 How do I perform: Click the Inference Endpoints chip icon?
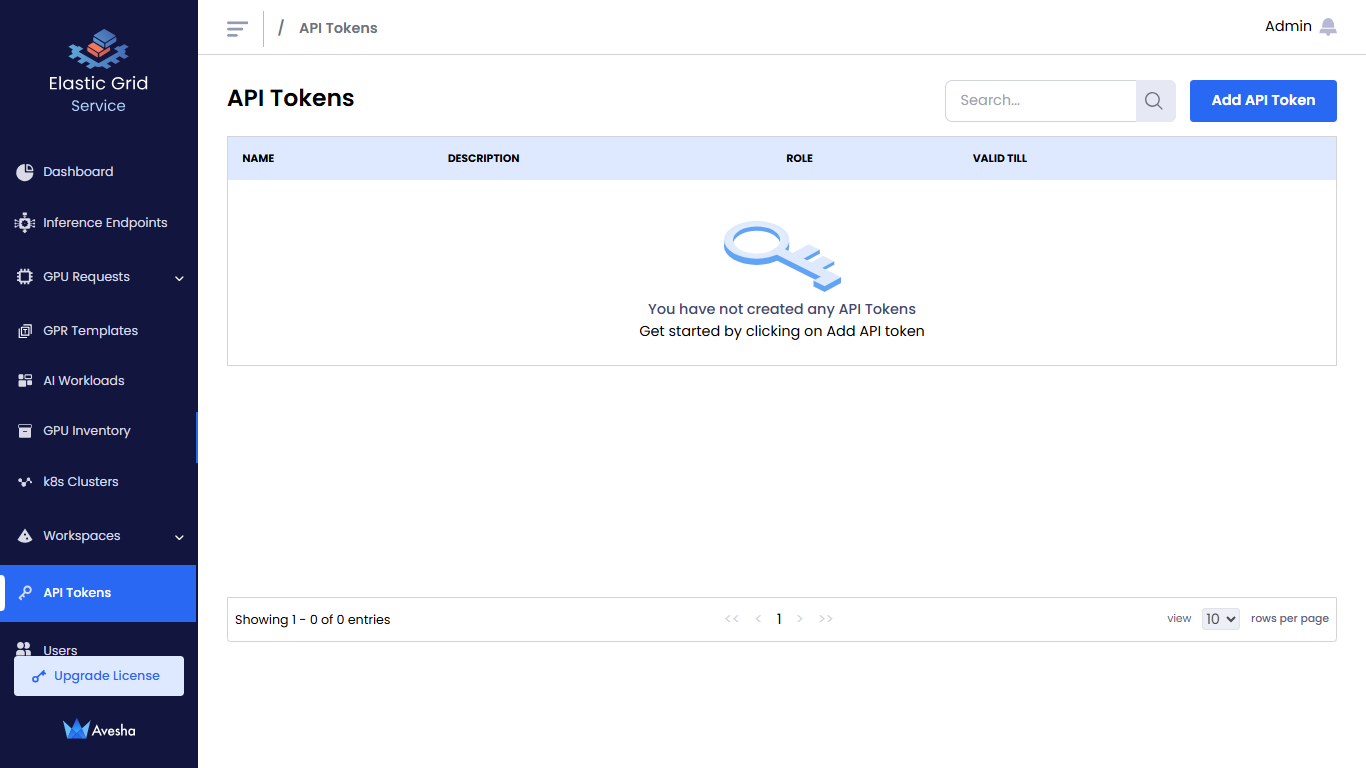pyautogui.click(x=25, y=223)
